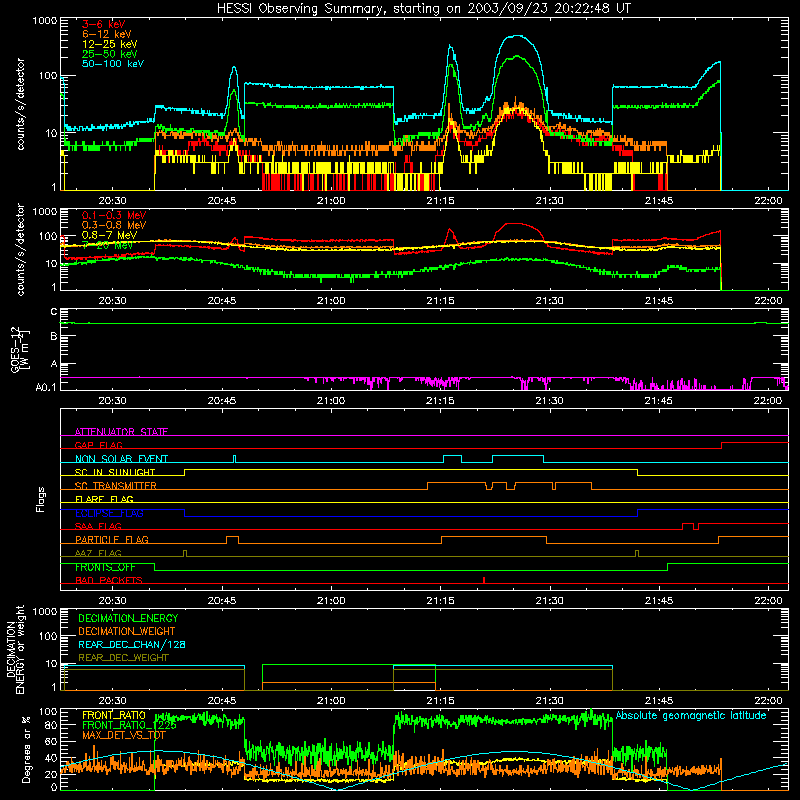800x800 pixels.
Task: Click the 22:00 time label below the GOES panel
Action: [x=768, y=401]
